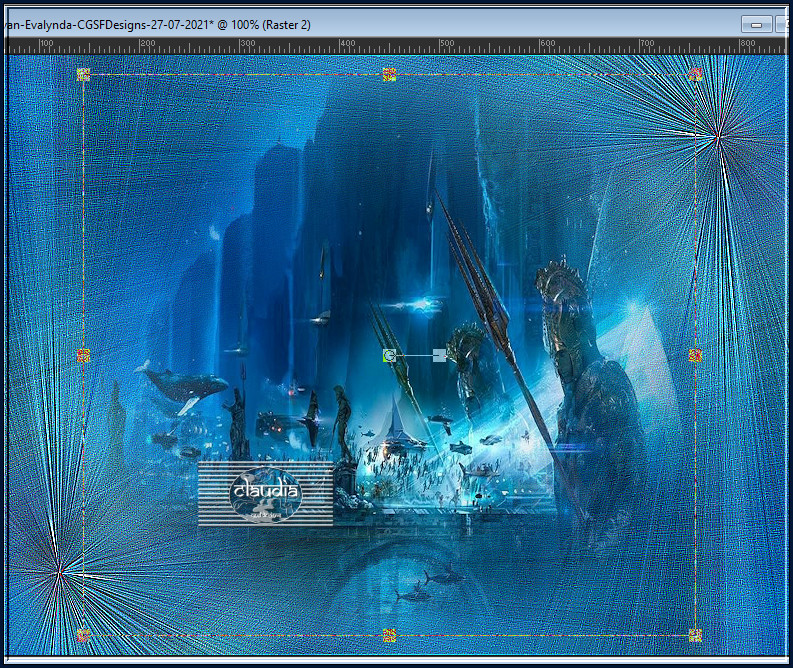Viewport: 793px width, 668px height.
Task: Click the top-center edge selection handle
Action: (389, 75)
